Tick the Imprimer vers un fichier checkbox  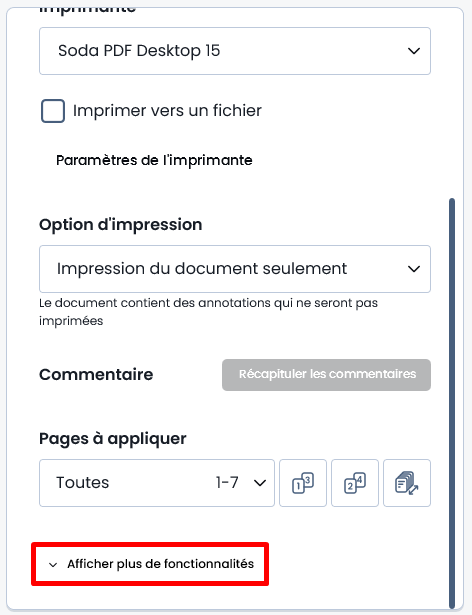(53, 111)
